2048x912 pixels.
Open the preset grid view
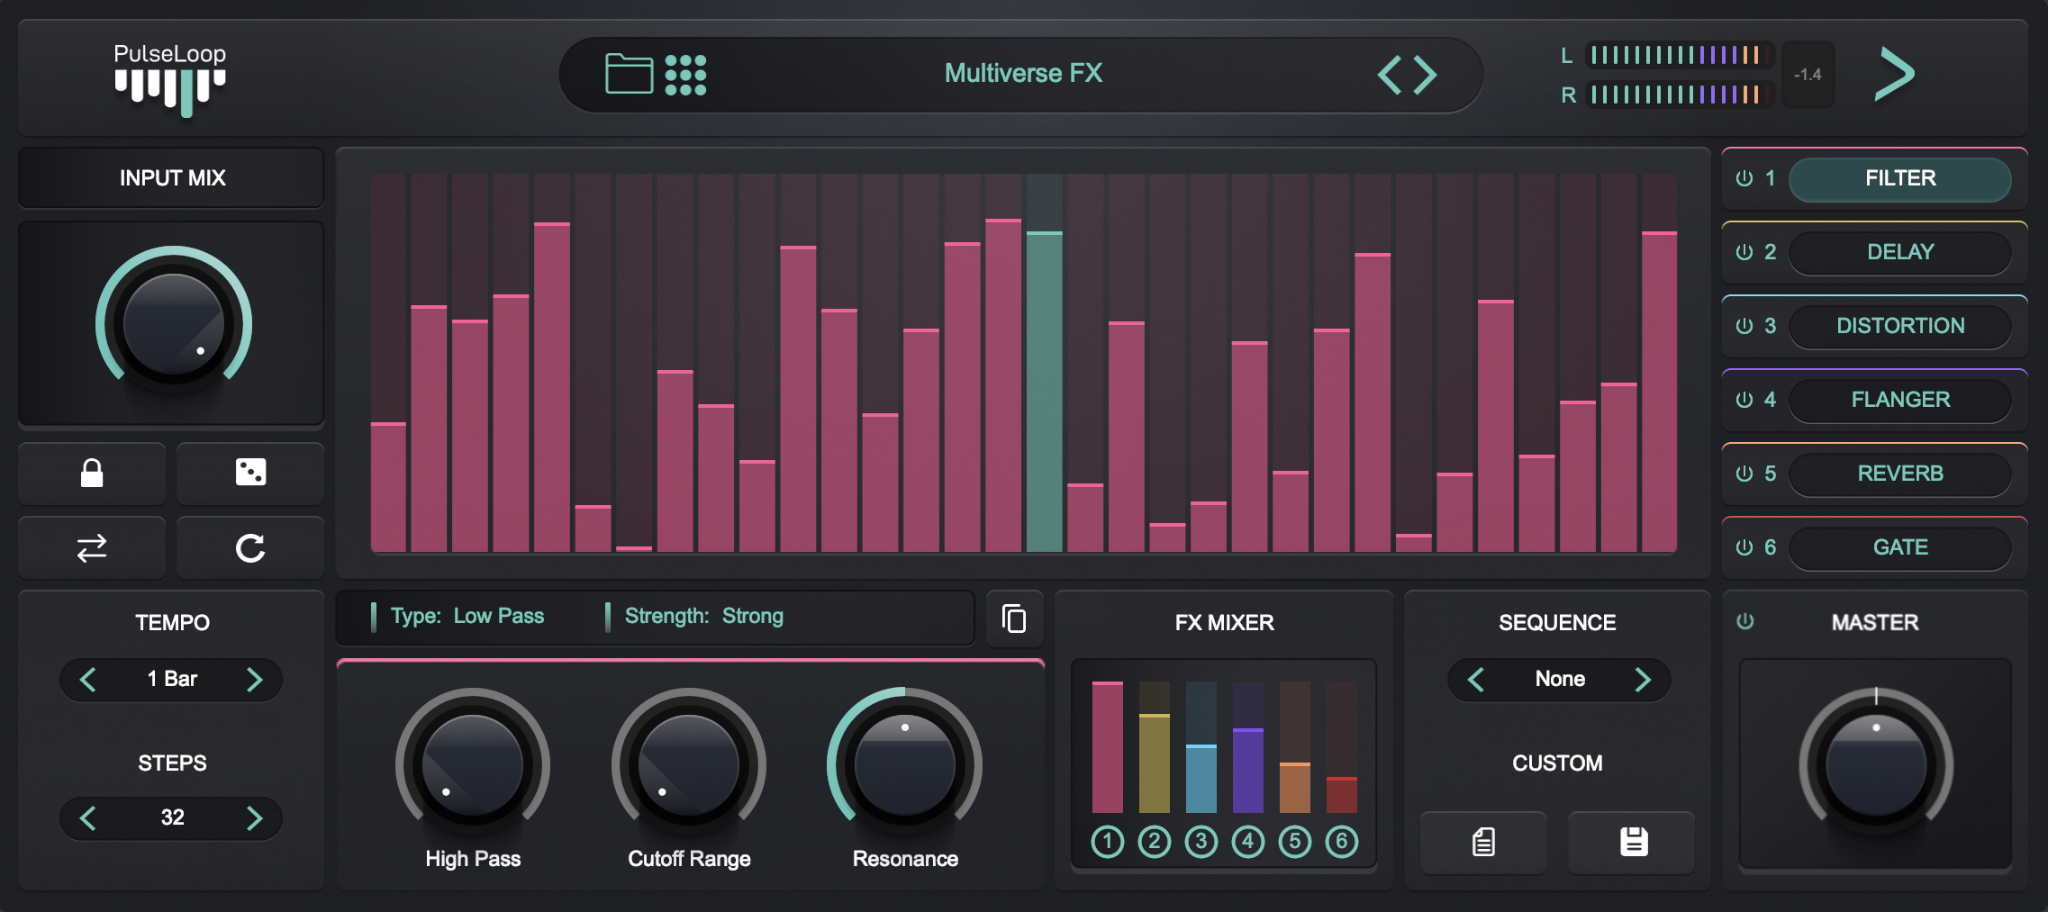click(x=686, y=75)
